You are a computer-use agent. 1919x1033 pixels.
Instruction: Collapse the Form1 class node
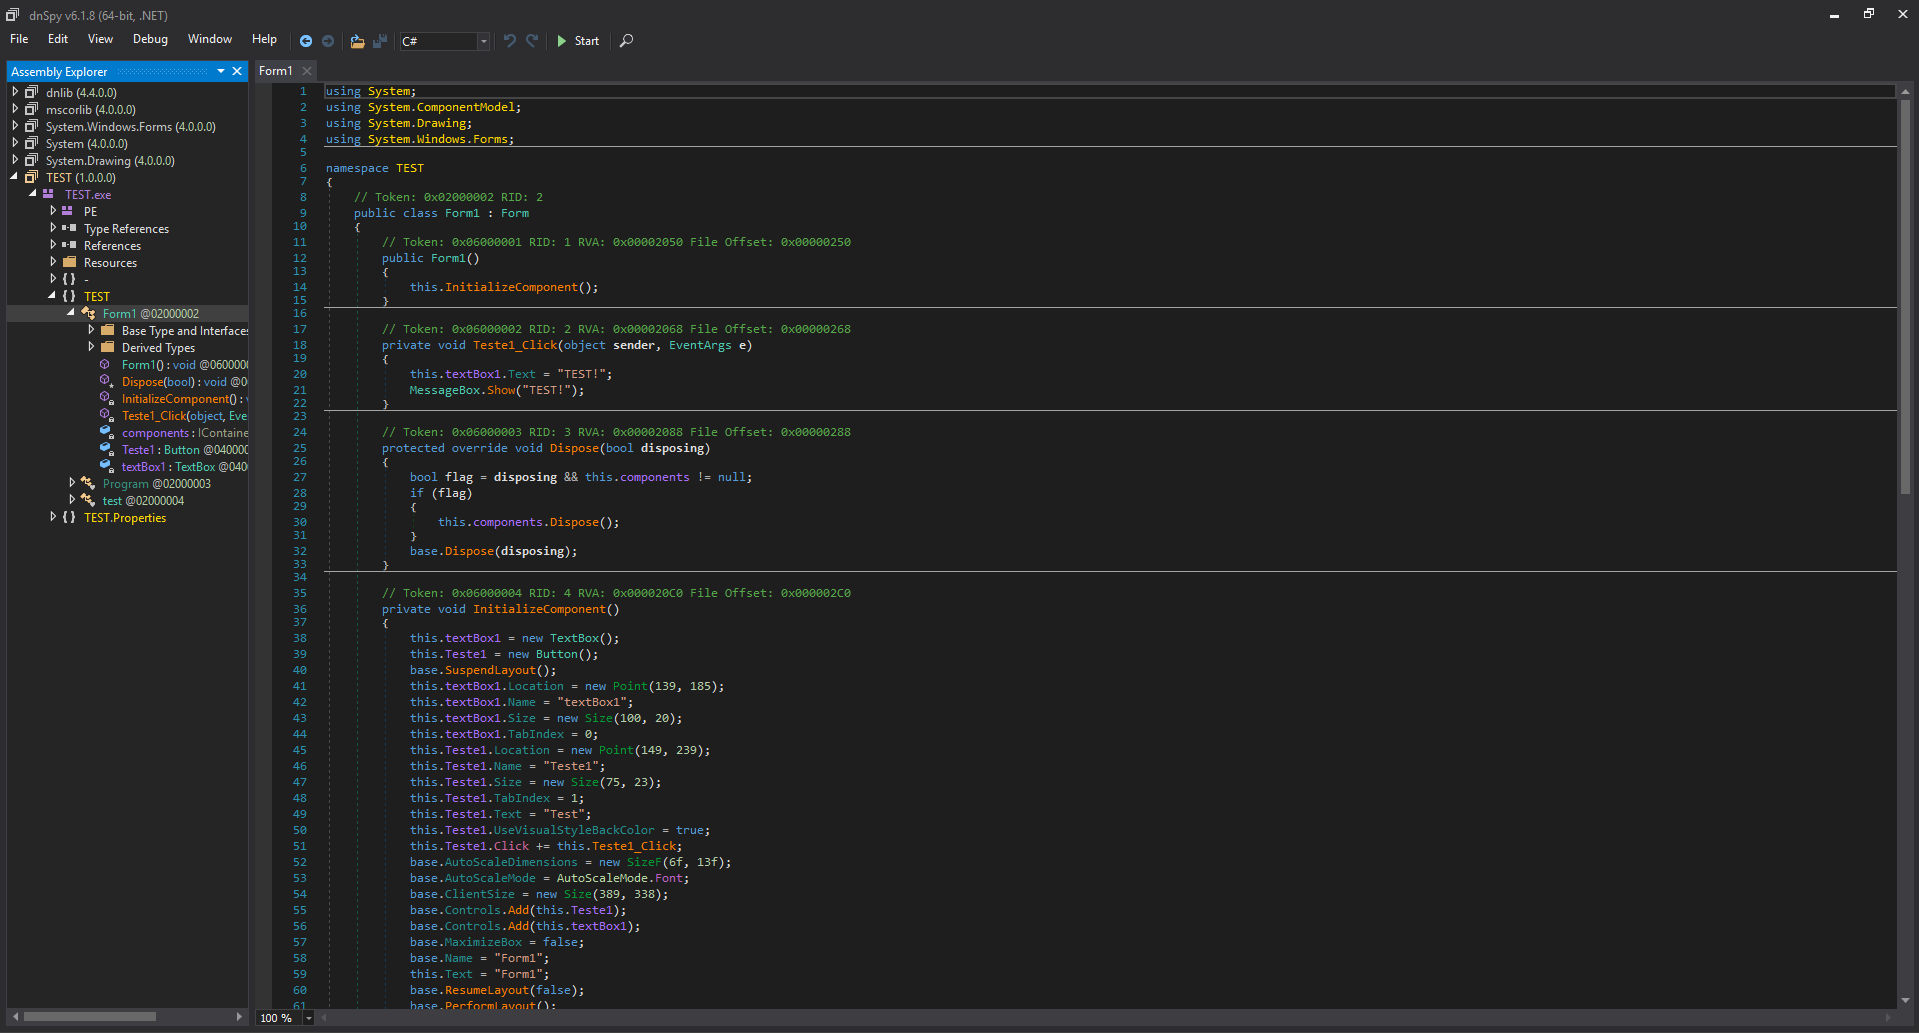click(x=71, y=313)
